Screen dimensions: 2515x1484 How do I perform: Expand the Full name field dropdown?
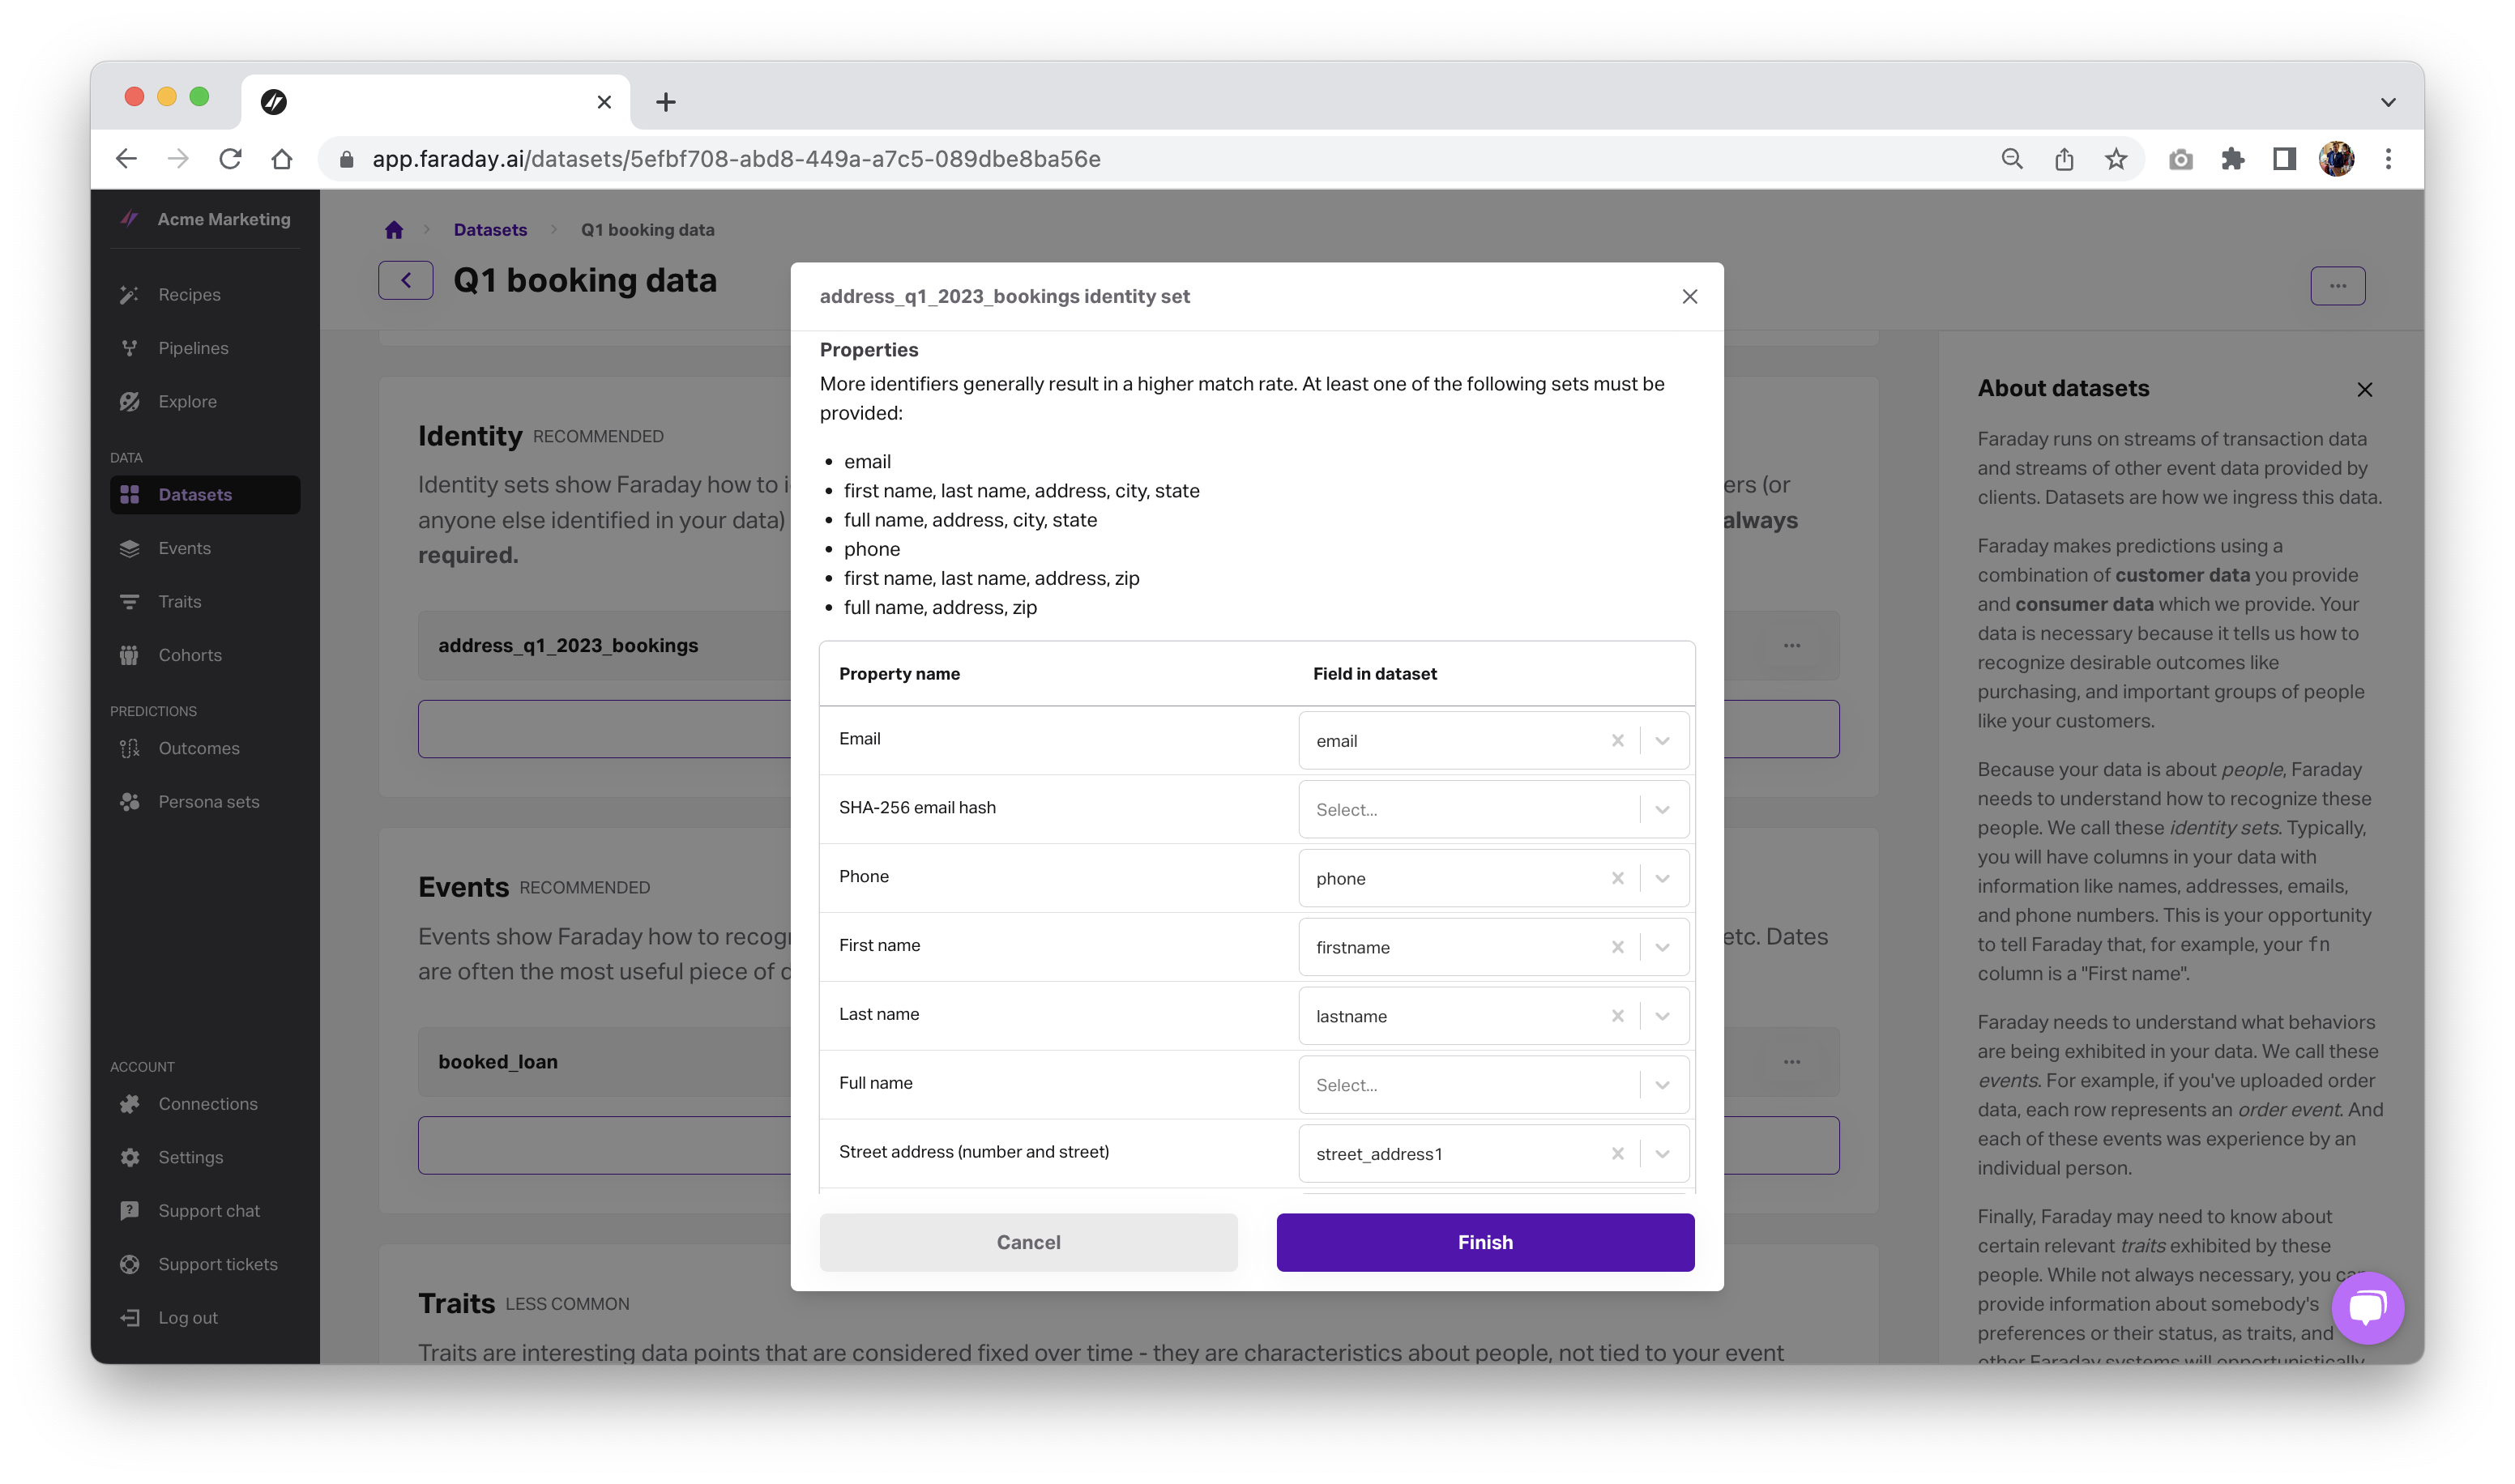1662,1085
